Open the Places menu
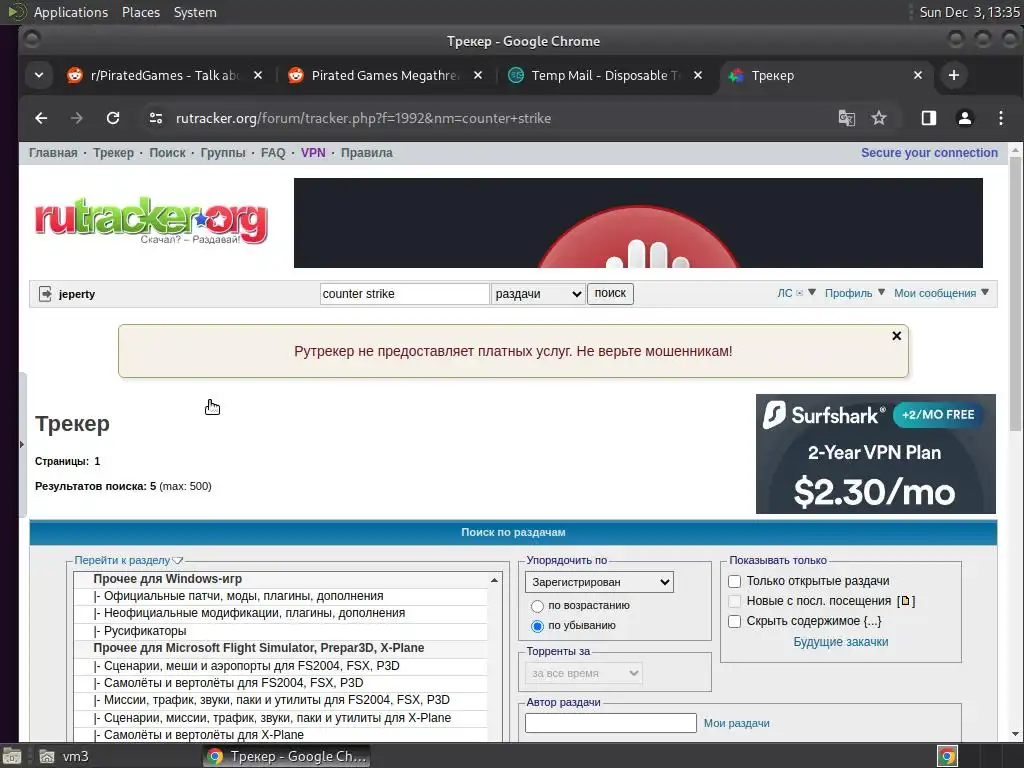 pos(141,12)
